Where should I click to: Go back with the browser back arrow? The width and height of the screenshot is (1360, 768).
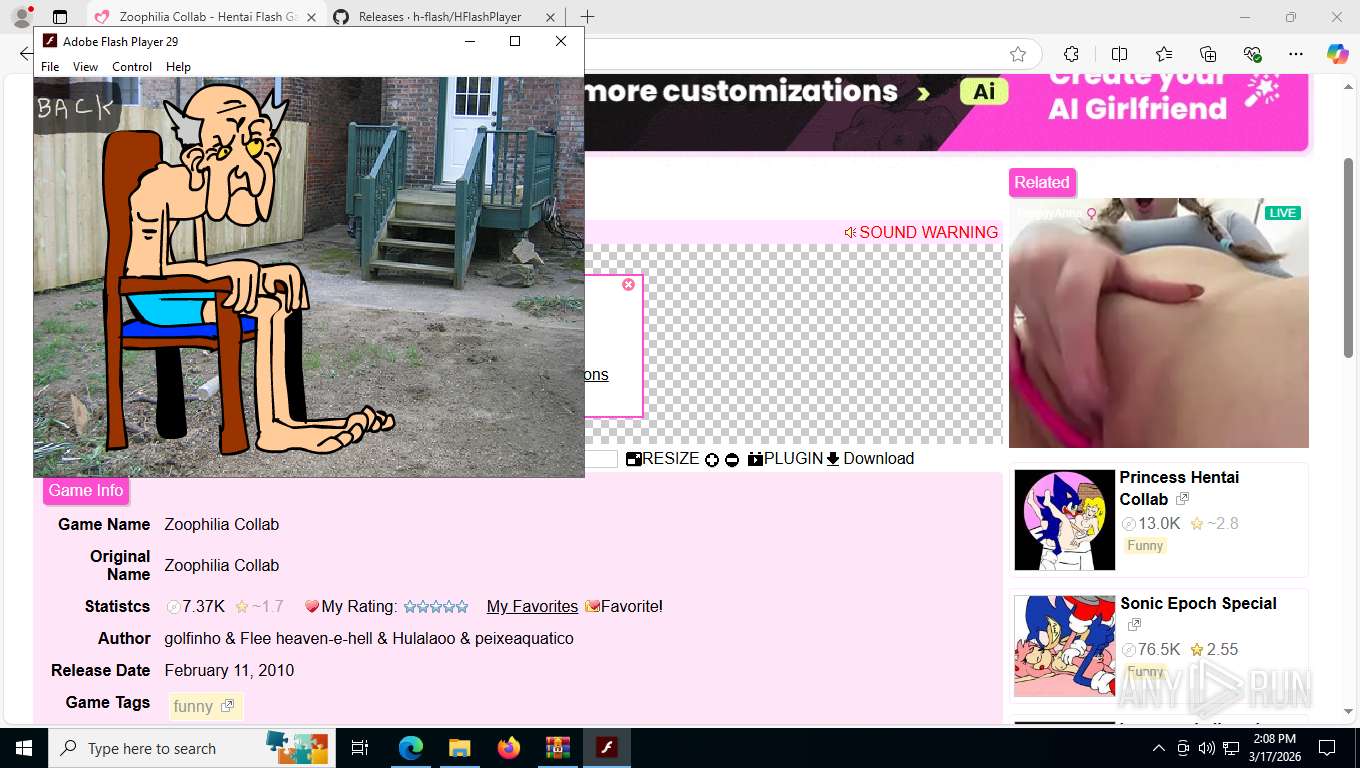[25, 54]
